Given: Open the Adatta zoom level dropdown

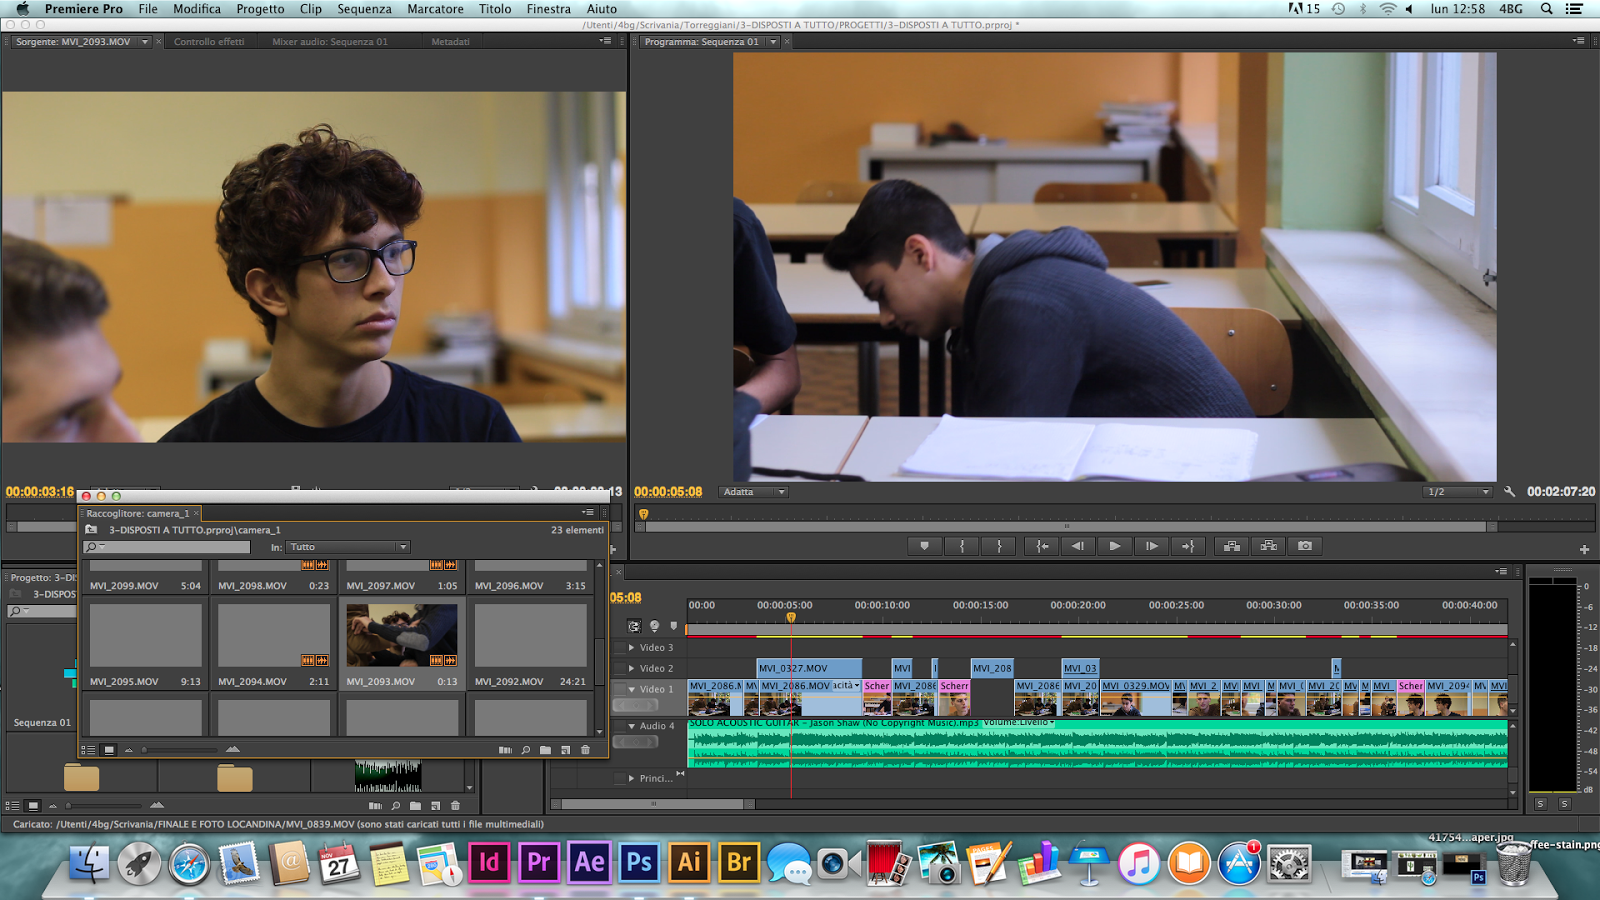Looking at the screenshot, I should (x=754, y=492).
